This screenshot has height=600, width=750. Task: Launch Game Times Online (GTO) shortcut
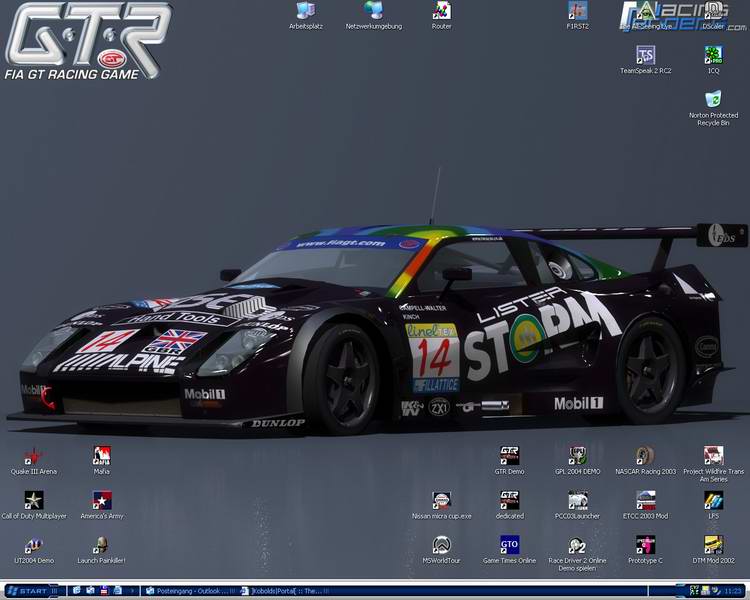coord(509,550)
